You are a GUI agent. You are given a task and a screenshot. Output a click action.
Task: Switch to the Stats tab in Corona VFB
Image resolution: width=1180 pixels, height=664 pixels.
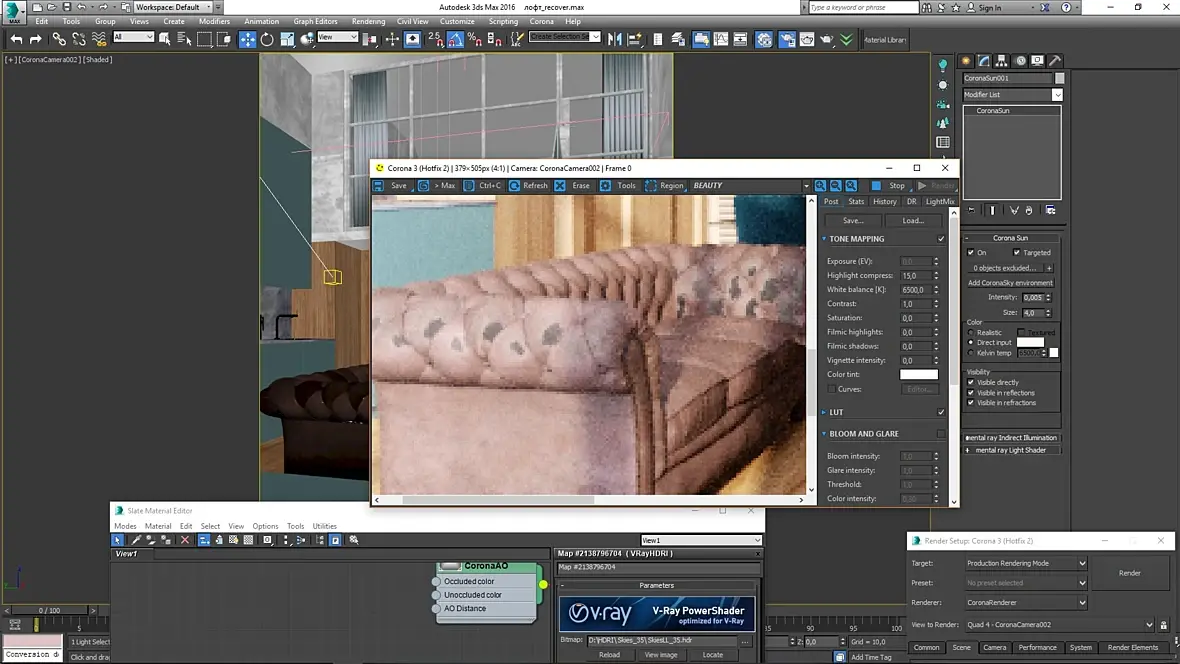856,202
